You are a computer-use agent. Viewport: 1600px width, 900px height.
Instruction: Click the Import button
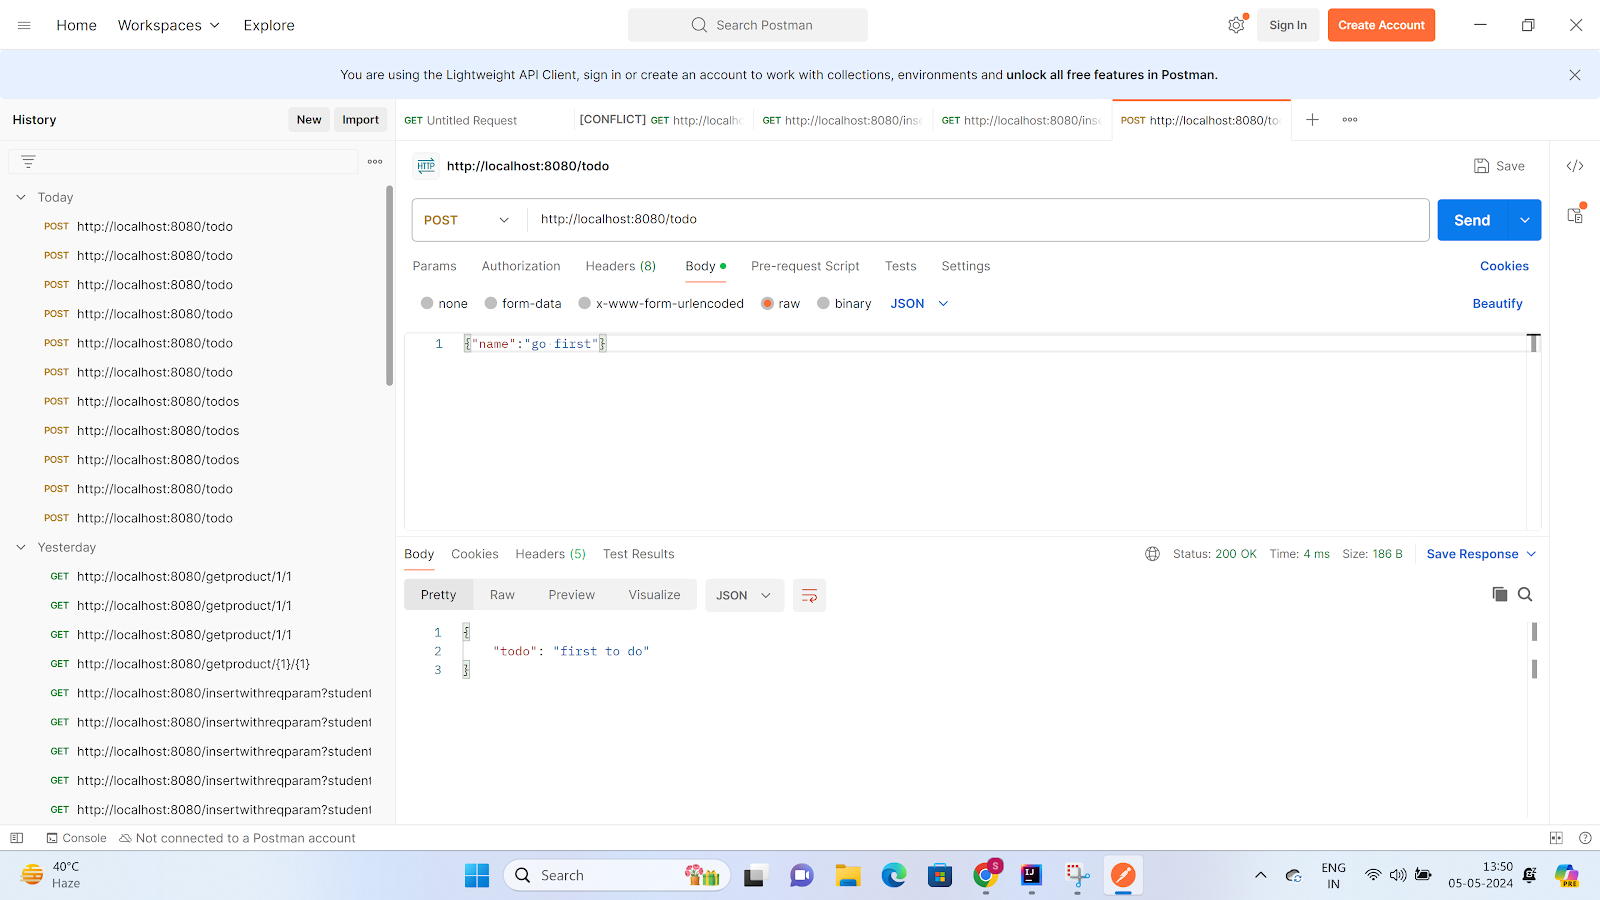tap(360, 120)
